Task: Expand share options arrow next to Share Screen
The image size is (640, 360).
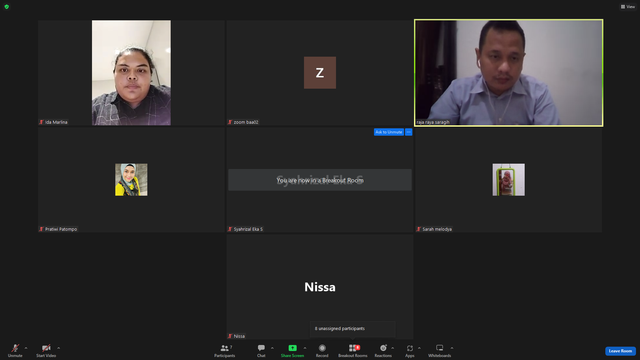Action: [305, 348]
